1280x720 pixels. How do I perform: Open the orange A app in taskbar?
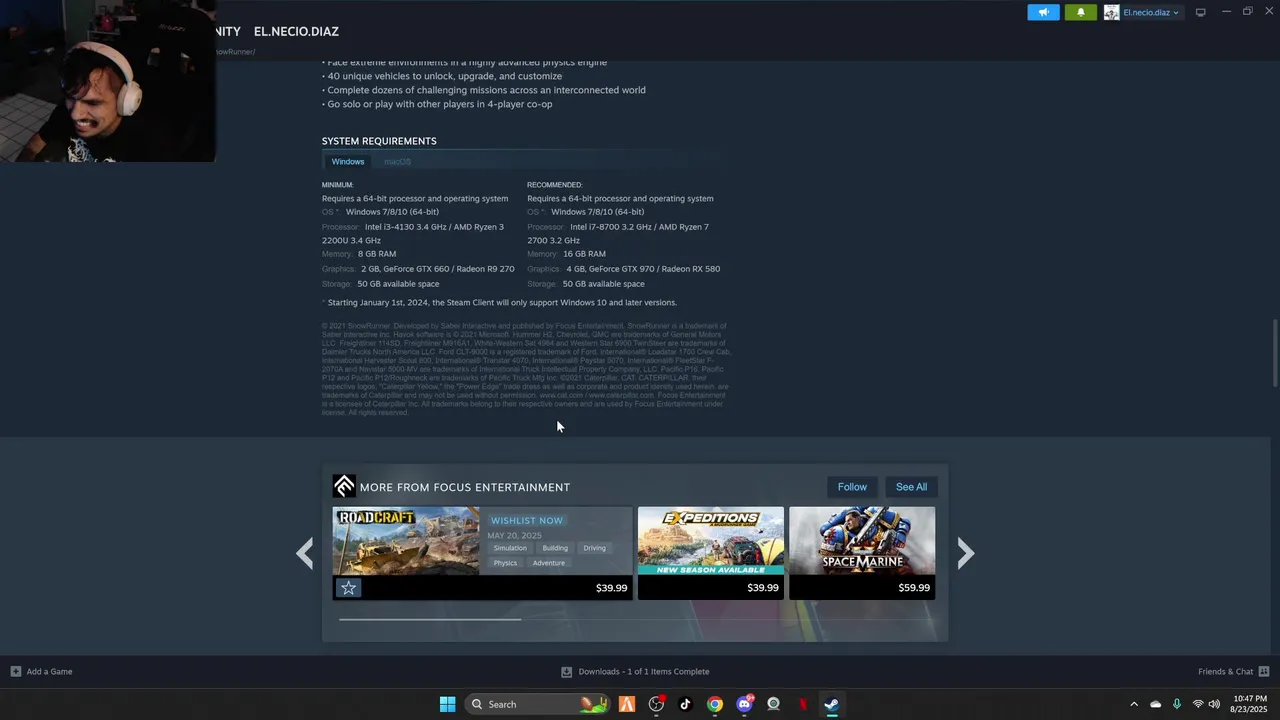(627, 704)
